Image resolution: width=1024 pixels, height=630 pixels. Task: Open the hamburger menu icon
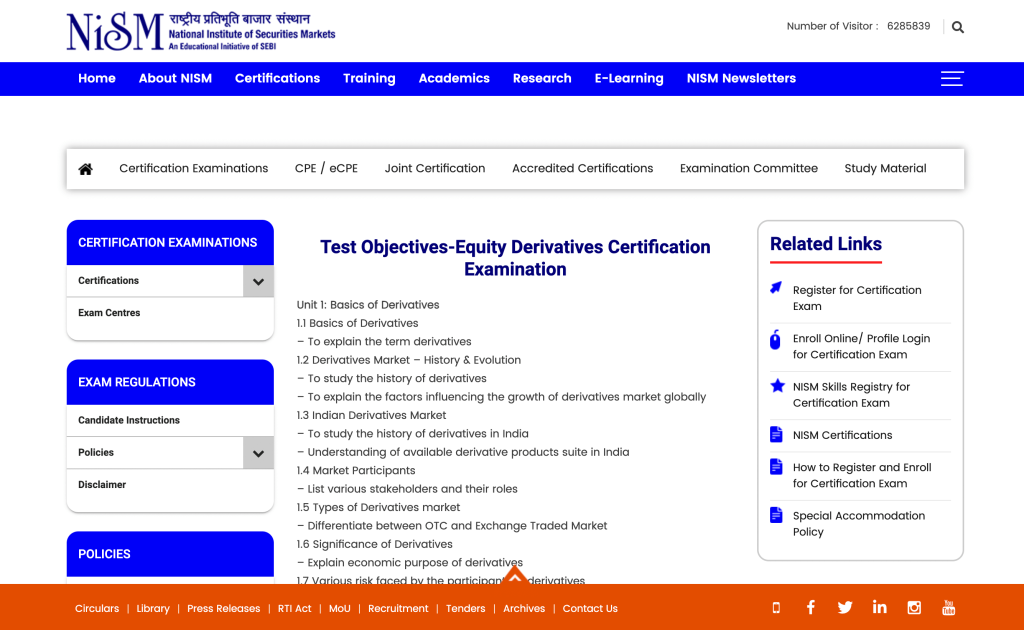click(x=952, y=78)
